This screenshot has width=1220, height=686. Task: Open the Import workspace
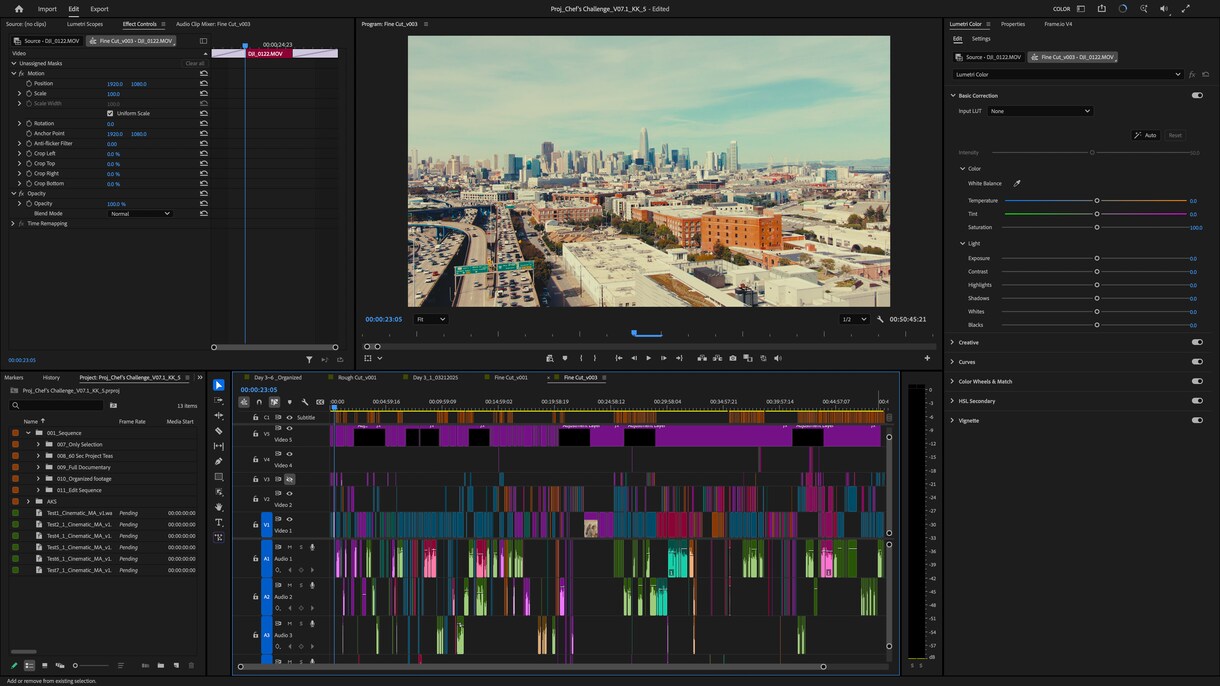pyautogui.click(x=47, y=9)
